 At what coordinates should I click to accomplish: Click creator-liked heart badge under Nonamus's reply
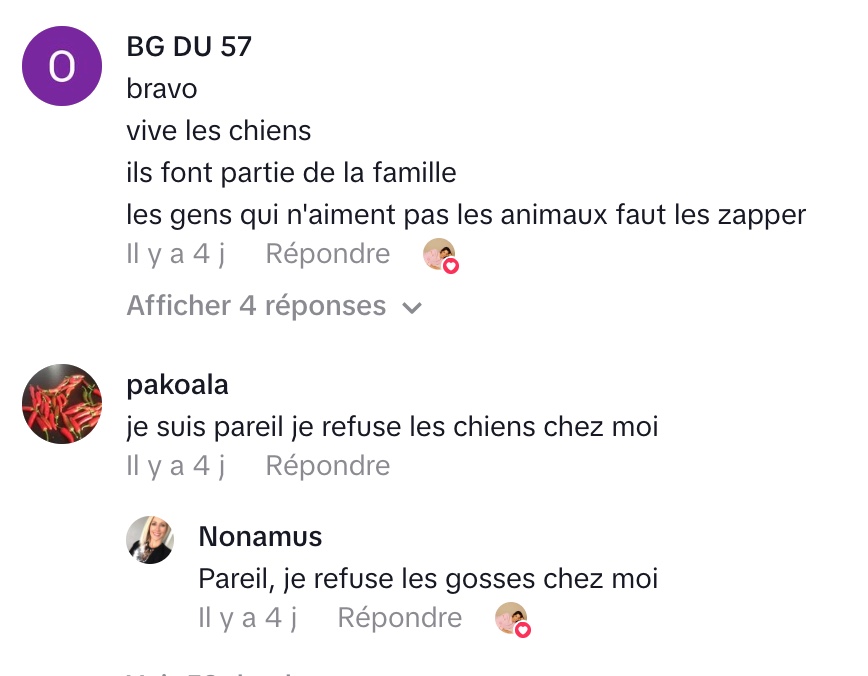[x=512, y=620]
